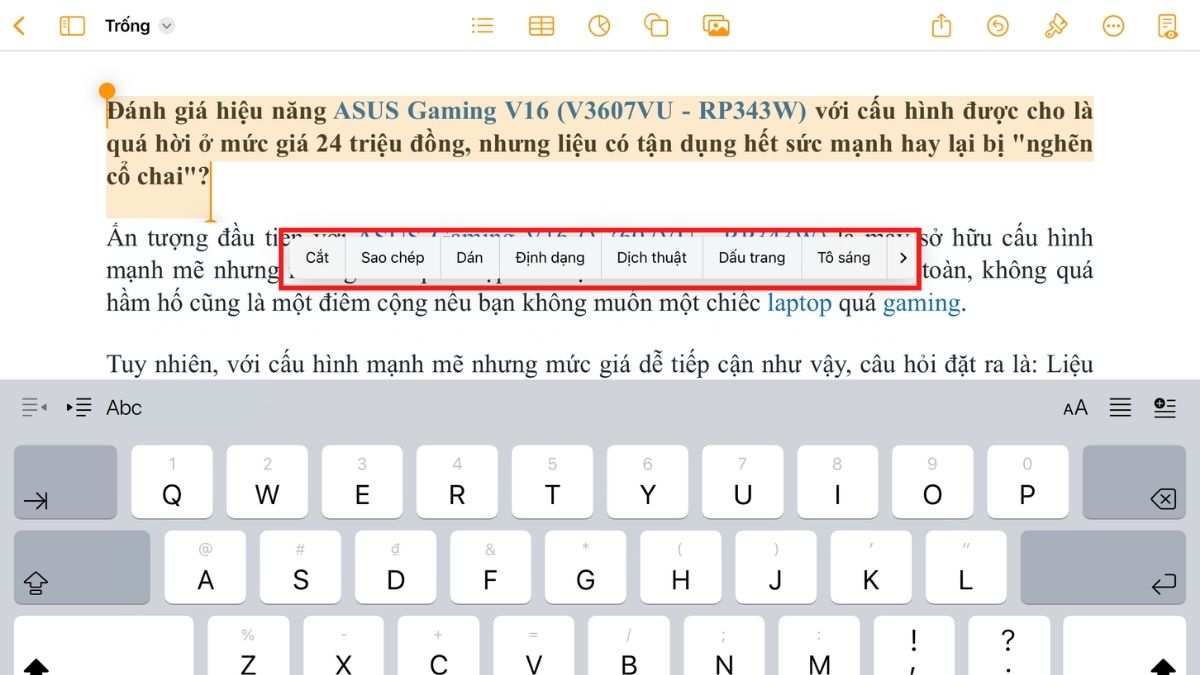The height and width of the screenshot is (675, 1200).
Task: Open the laptop hyperlink in the paragraph
Action: (799, 303)
